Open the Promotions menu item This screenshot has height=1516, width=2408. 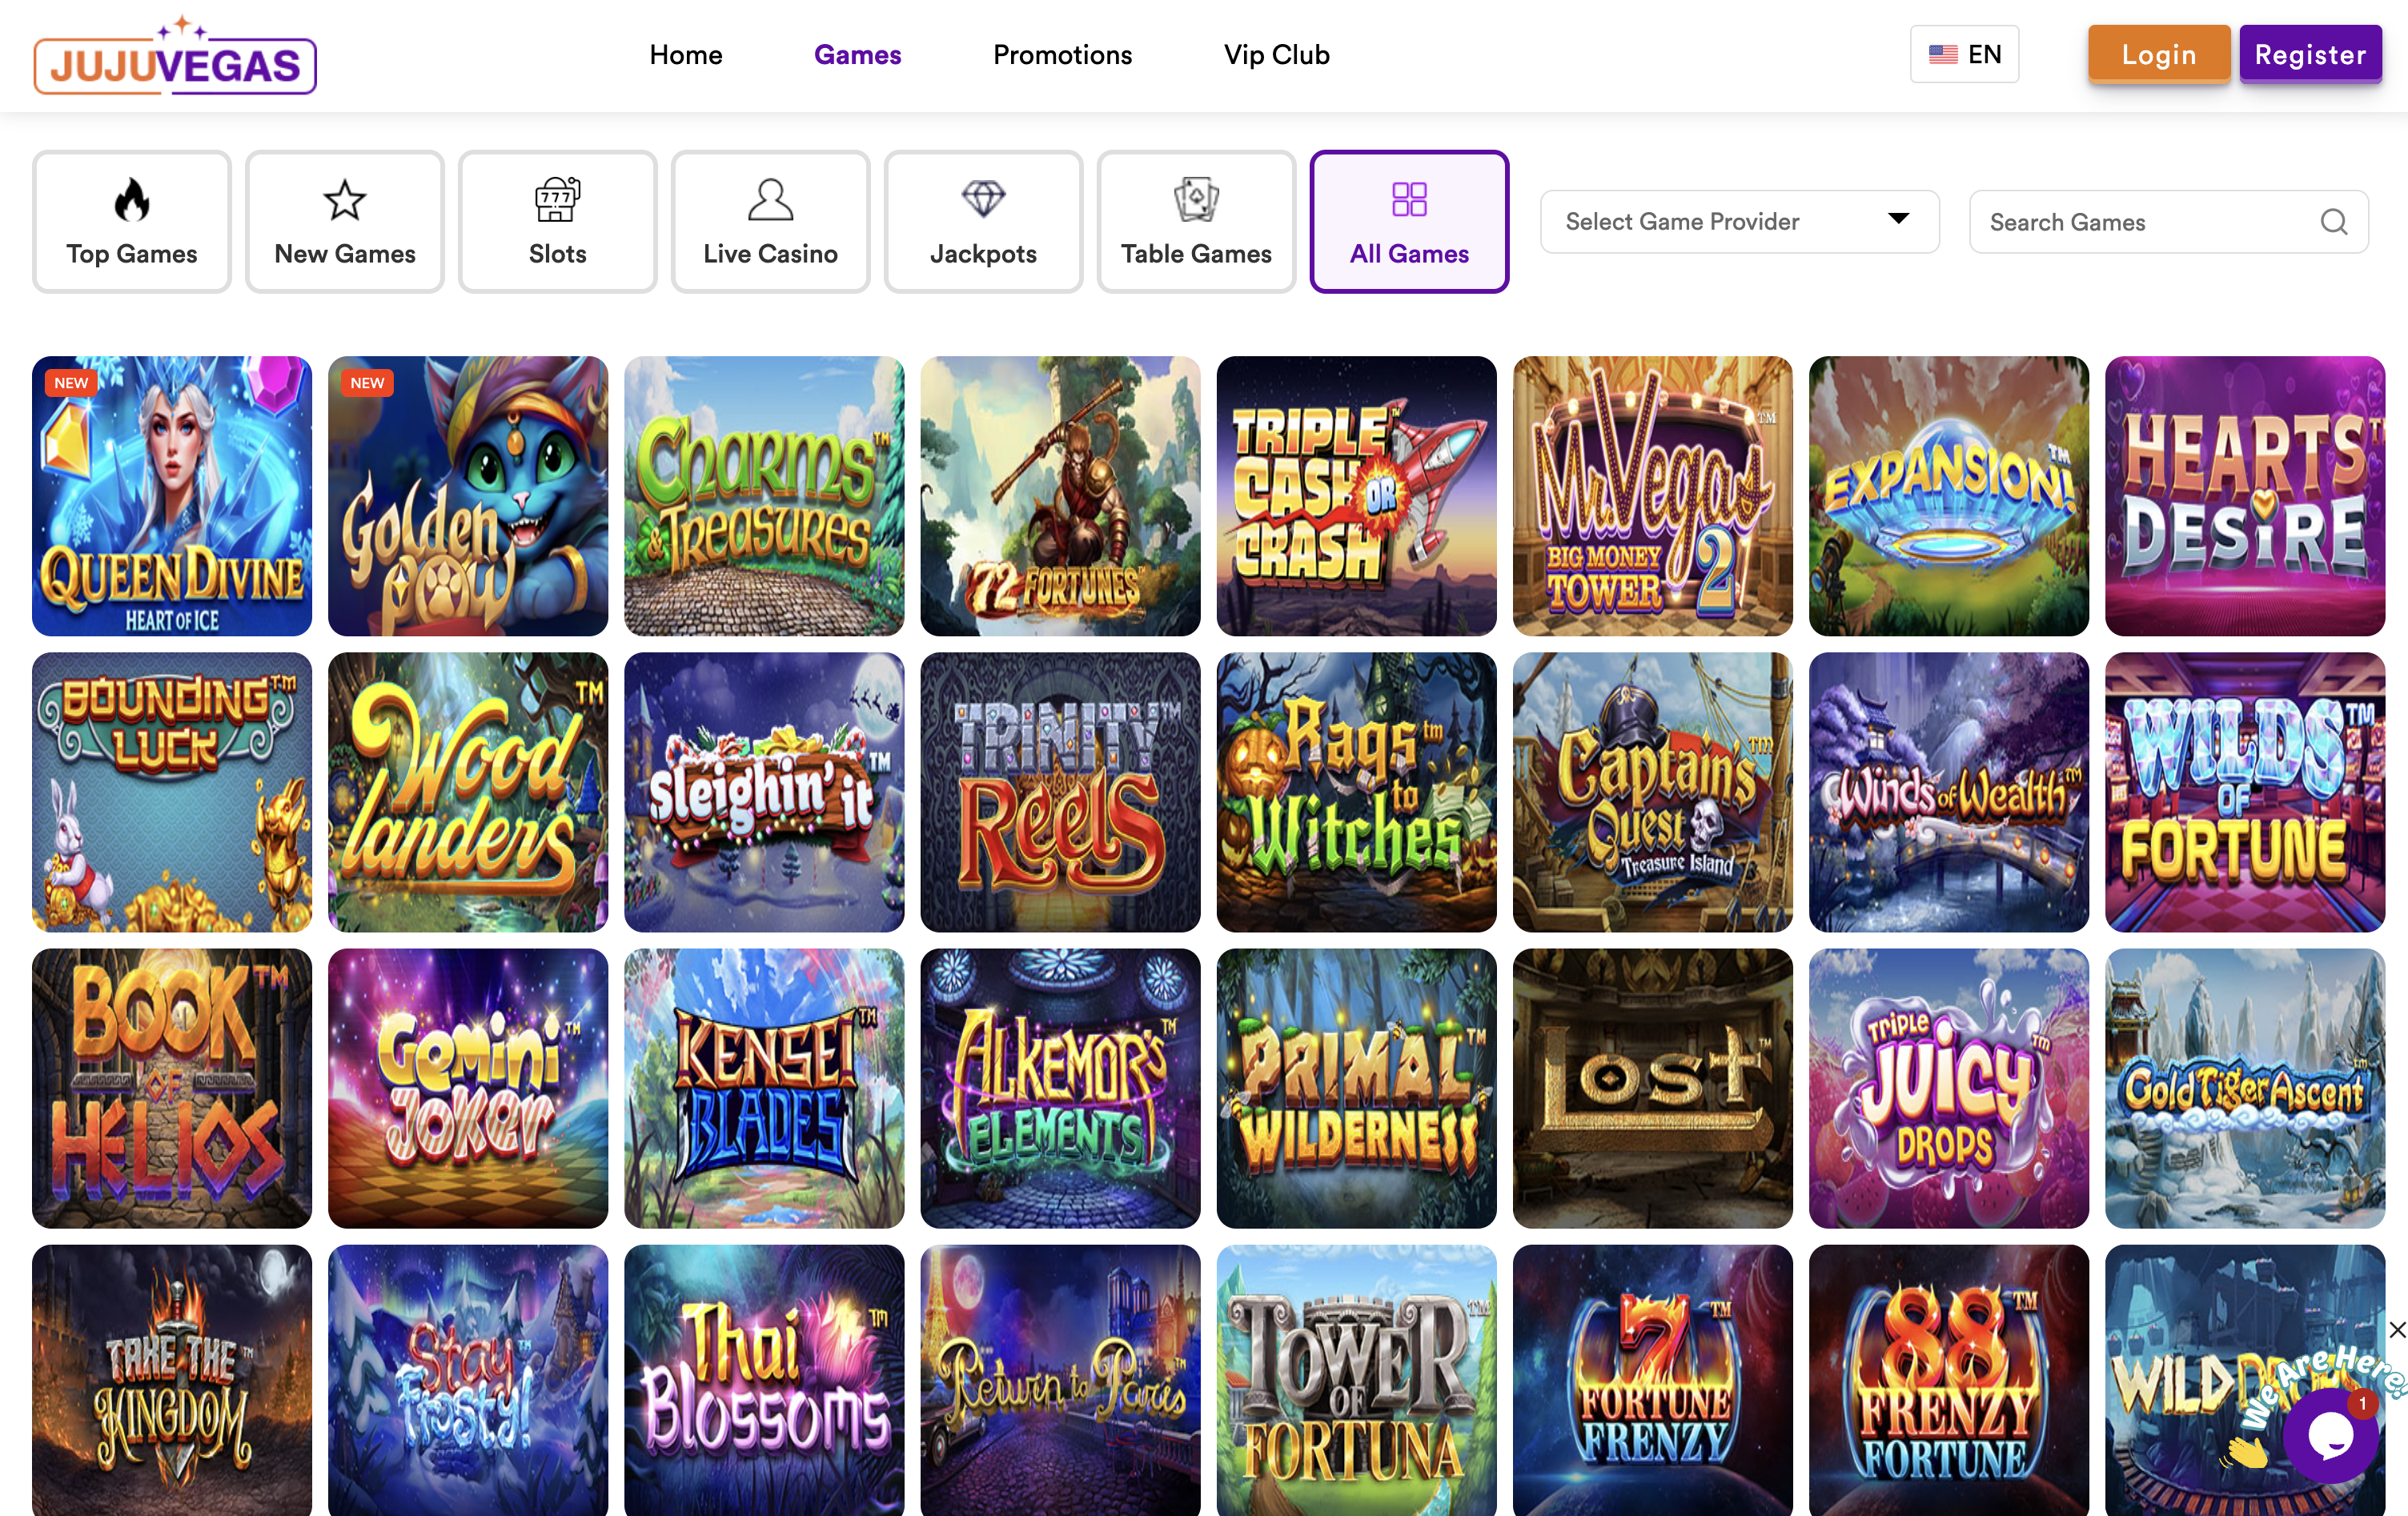[1062, 55]
